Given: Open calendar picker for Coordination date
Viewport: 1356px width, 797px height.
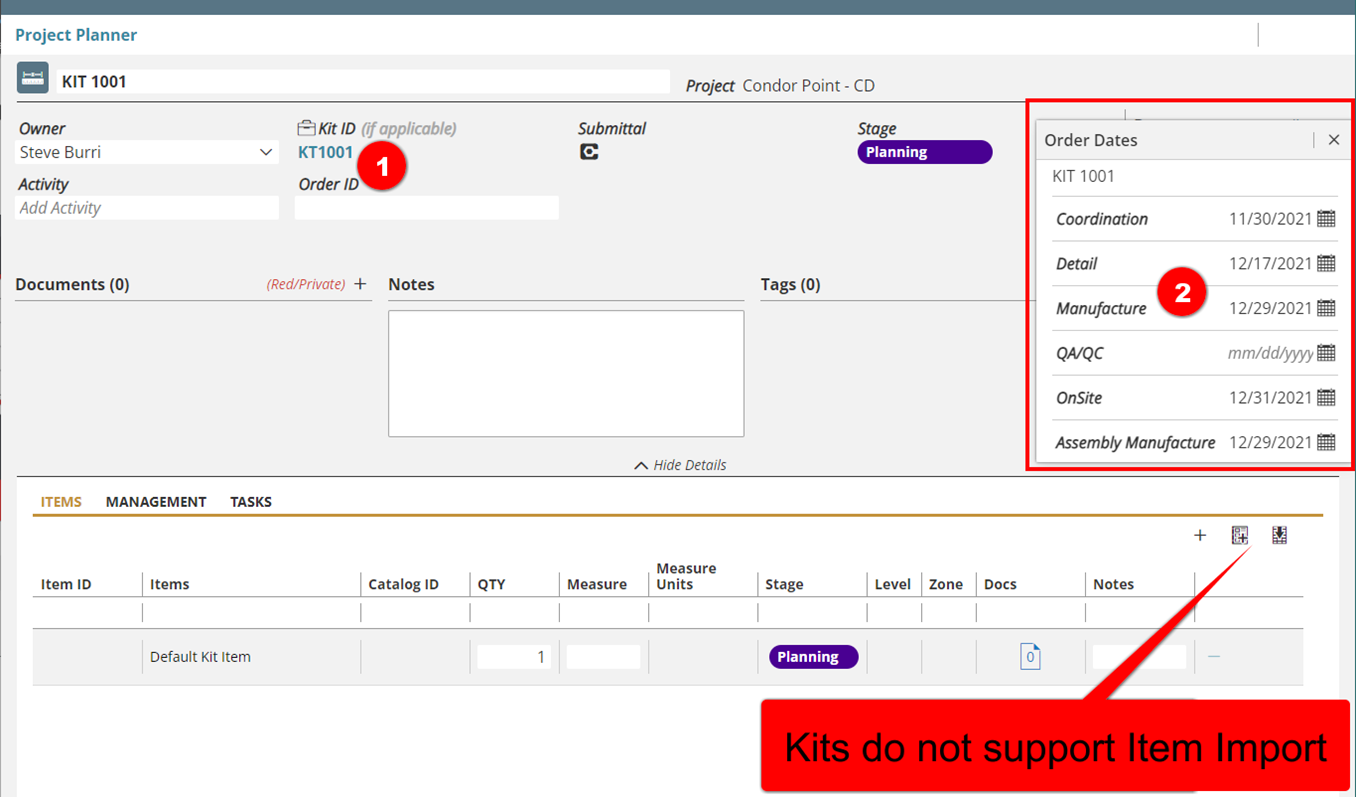Looking at the screenshot, I should tap(1326, 219).
